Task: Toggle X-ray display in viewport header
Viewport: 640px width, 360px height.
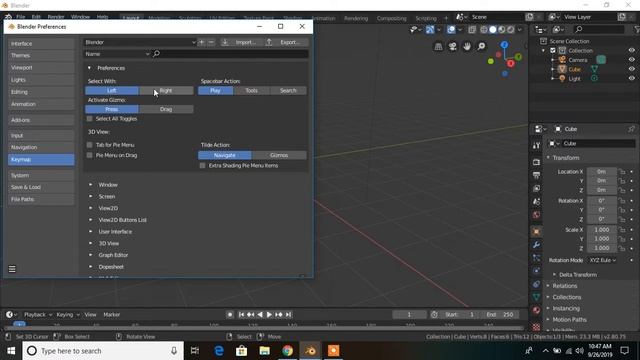Action: pyautogui.click(x=472, y=29)
